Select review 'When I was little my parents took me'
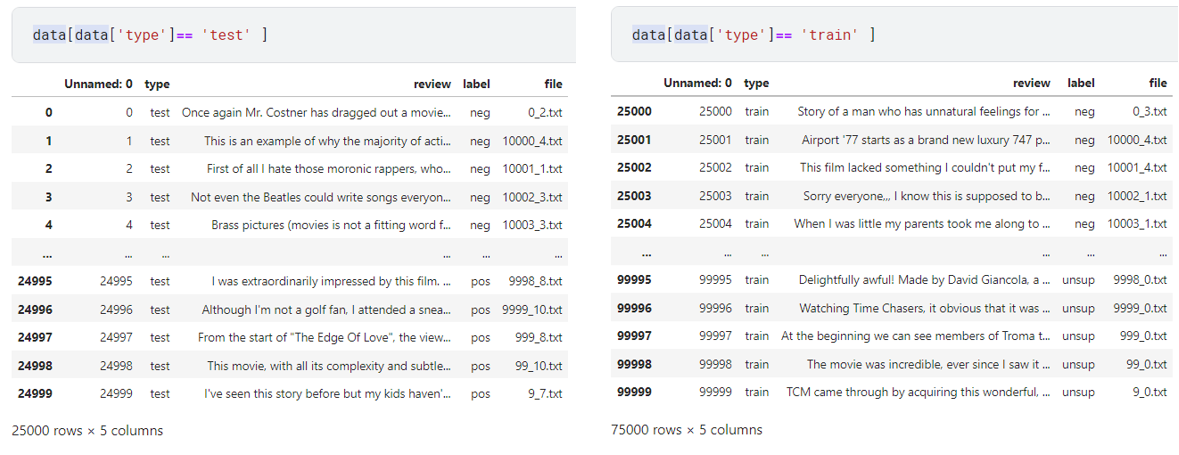Image resolution: width=1179 pixels, height=455 pixels. click(x=923, y=223)
